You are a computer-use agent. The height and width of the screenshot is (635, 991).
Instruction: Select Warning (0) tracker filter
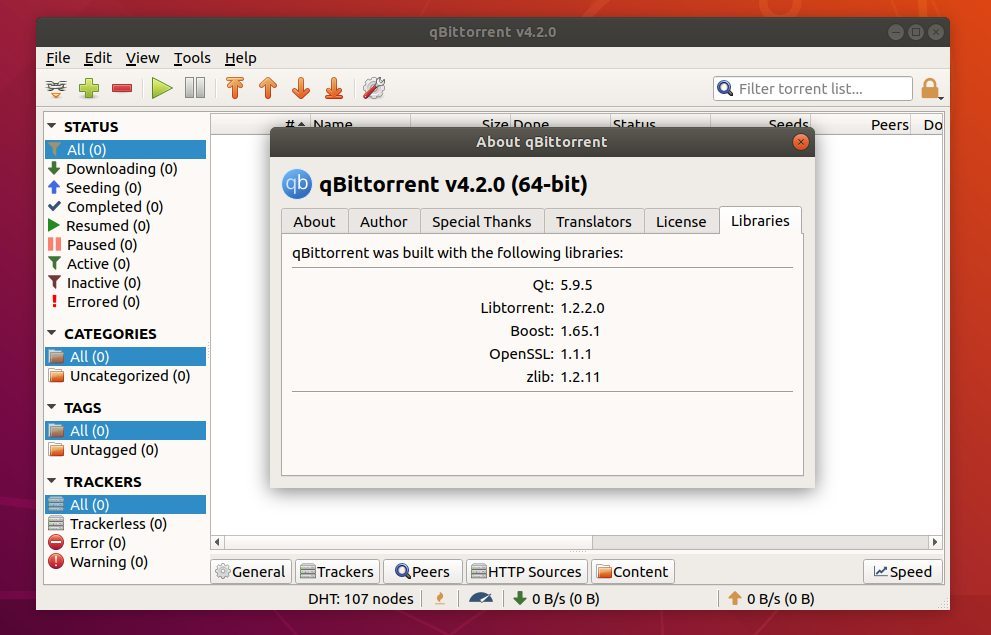click(125, 562)
